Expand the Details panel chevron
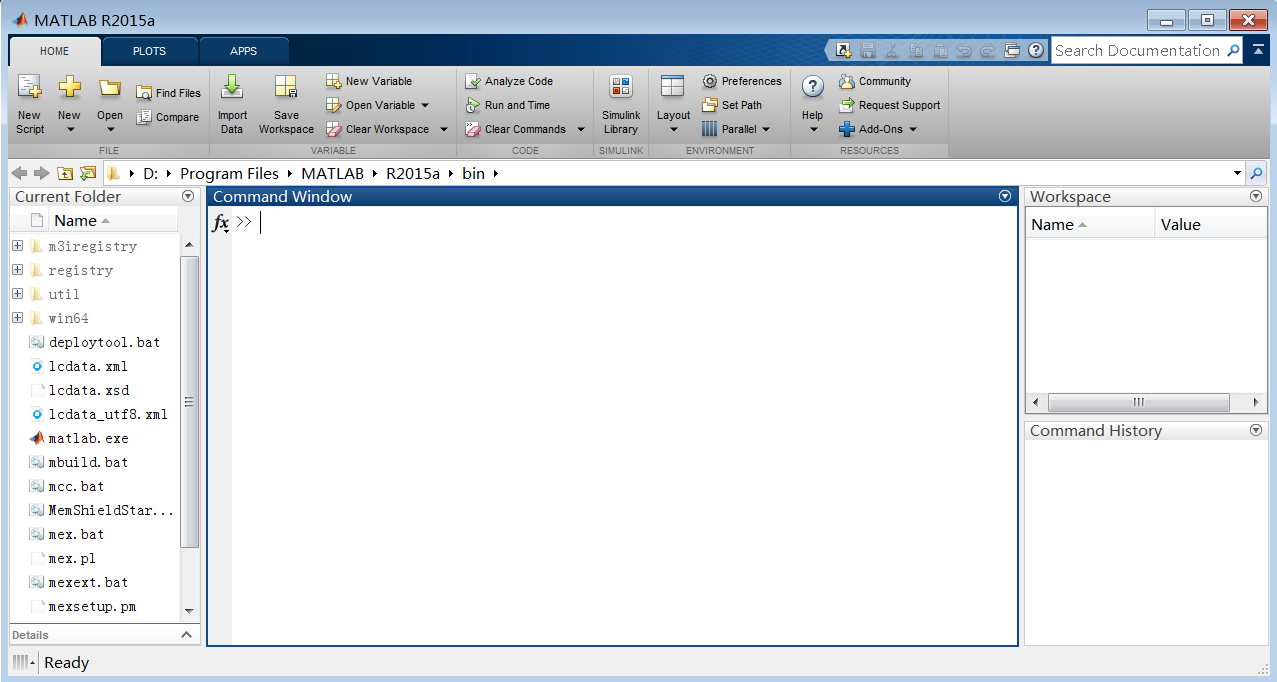This screenshot has height=682, width=1277. click(x=187, y=635)
